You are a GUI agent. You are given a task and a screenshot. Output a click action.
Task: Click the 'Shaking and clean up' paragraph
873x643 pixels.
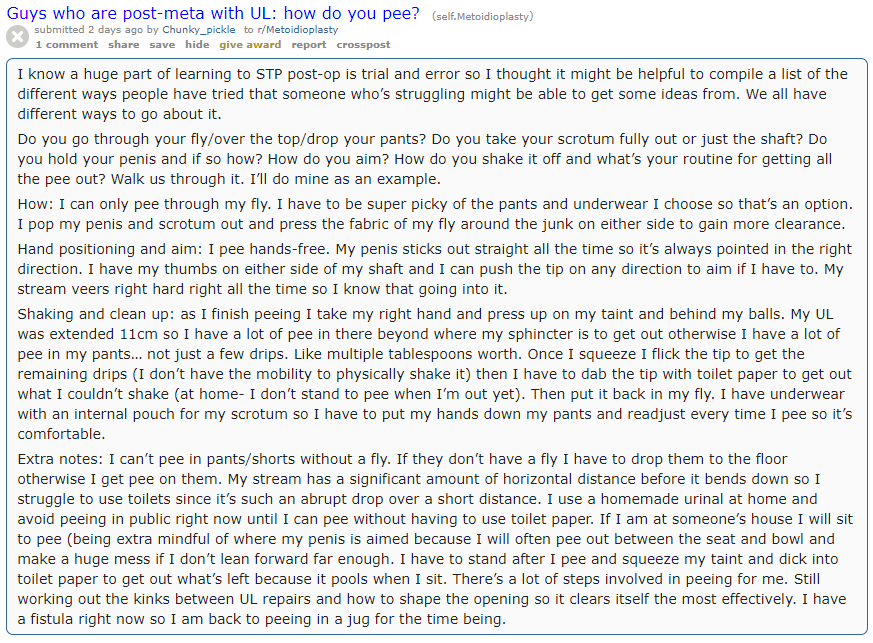pos(430,374)
